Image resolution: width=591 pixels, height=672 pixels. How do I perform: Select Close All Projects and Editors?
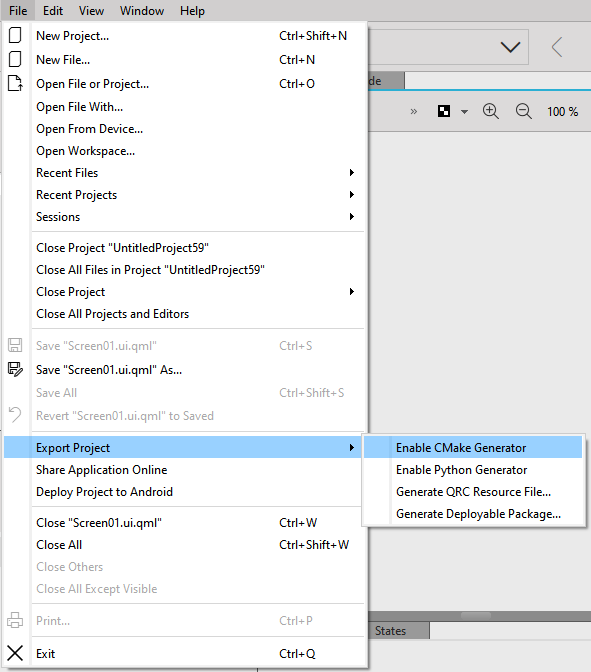tap(184, 314)
